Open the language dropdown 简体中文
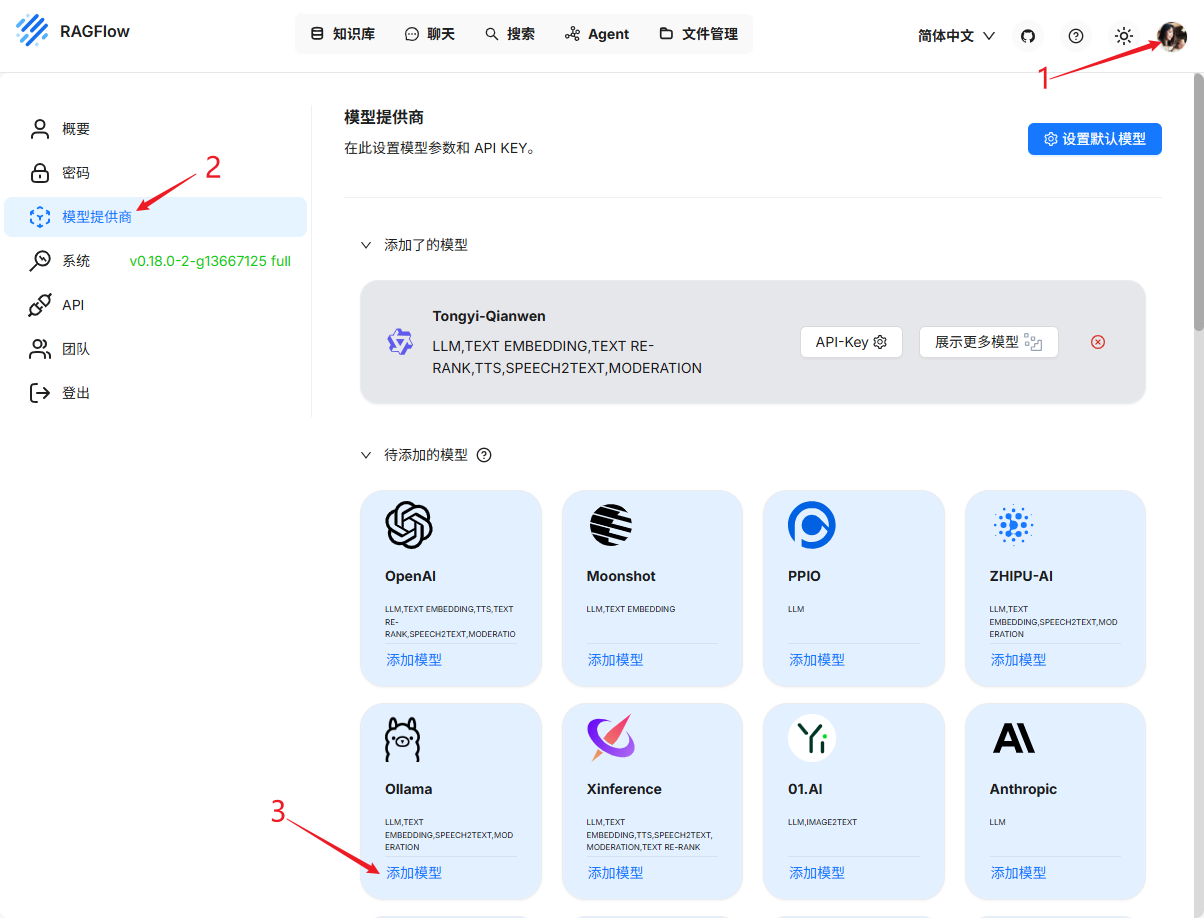This screenshot has width=1204, height=918. point(956,36)
